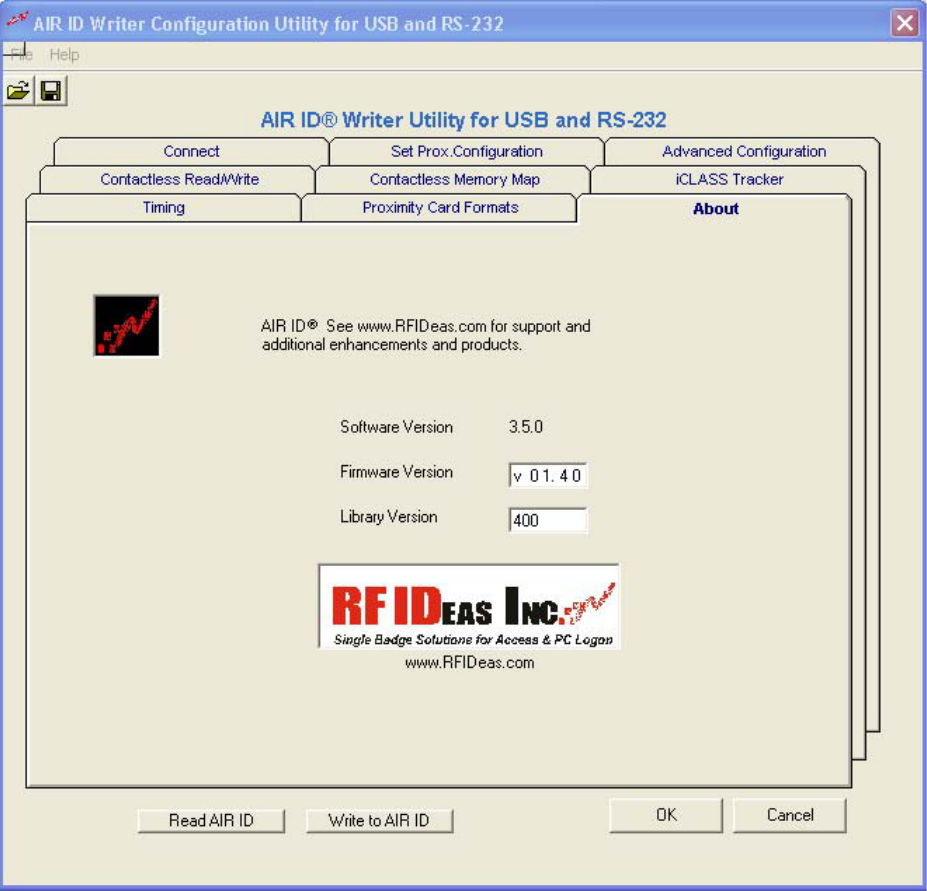Screen dimensions: 927x891
Task: Open the Help menu
Action: (x=64, y=55)
